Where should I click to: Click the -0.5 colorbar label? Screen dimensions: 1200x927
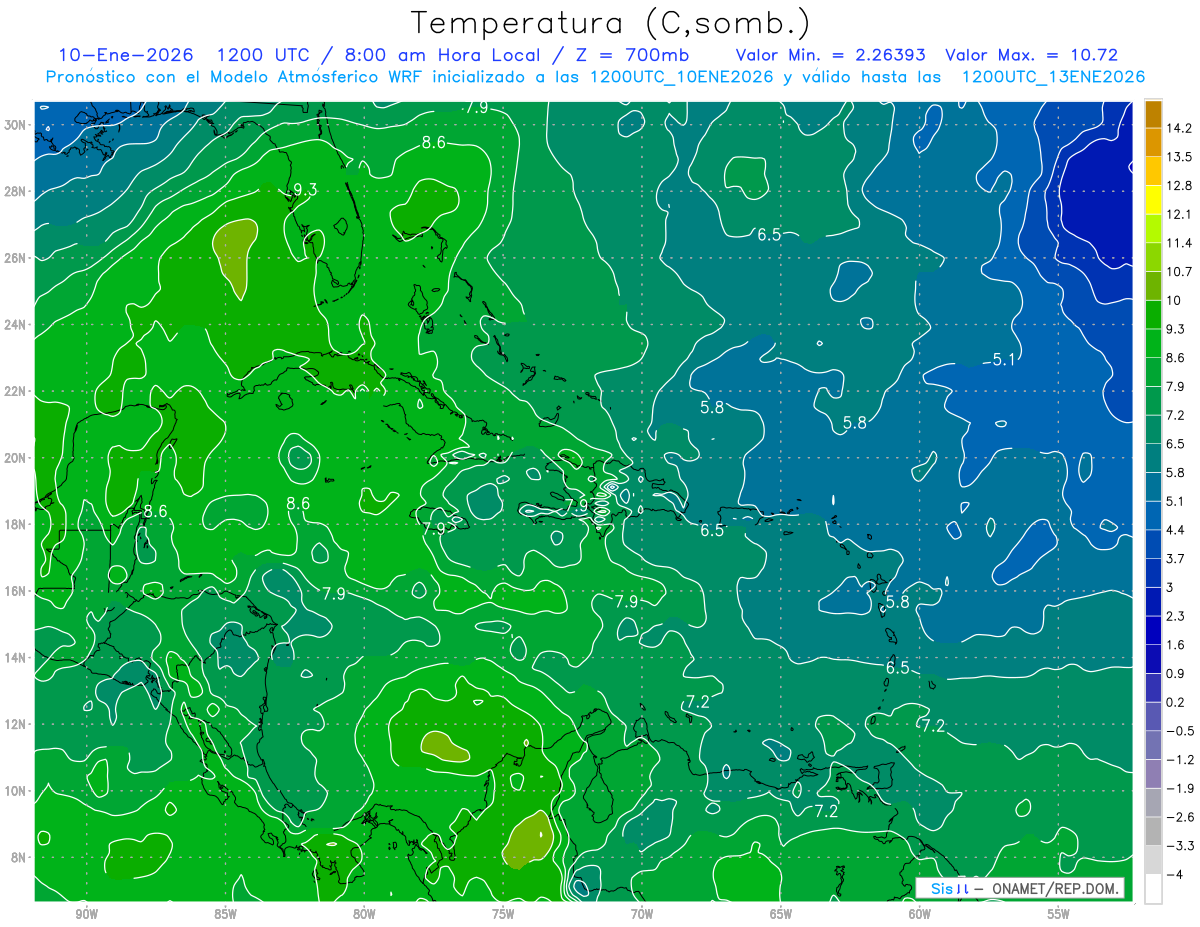pos(1179,731)
